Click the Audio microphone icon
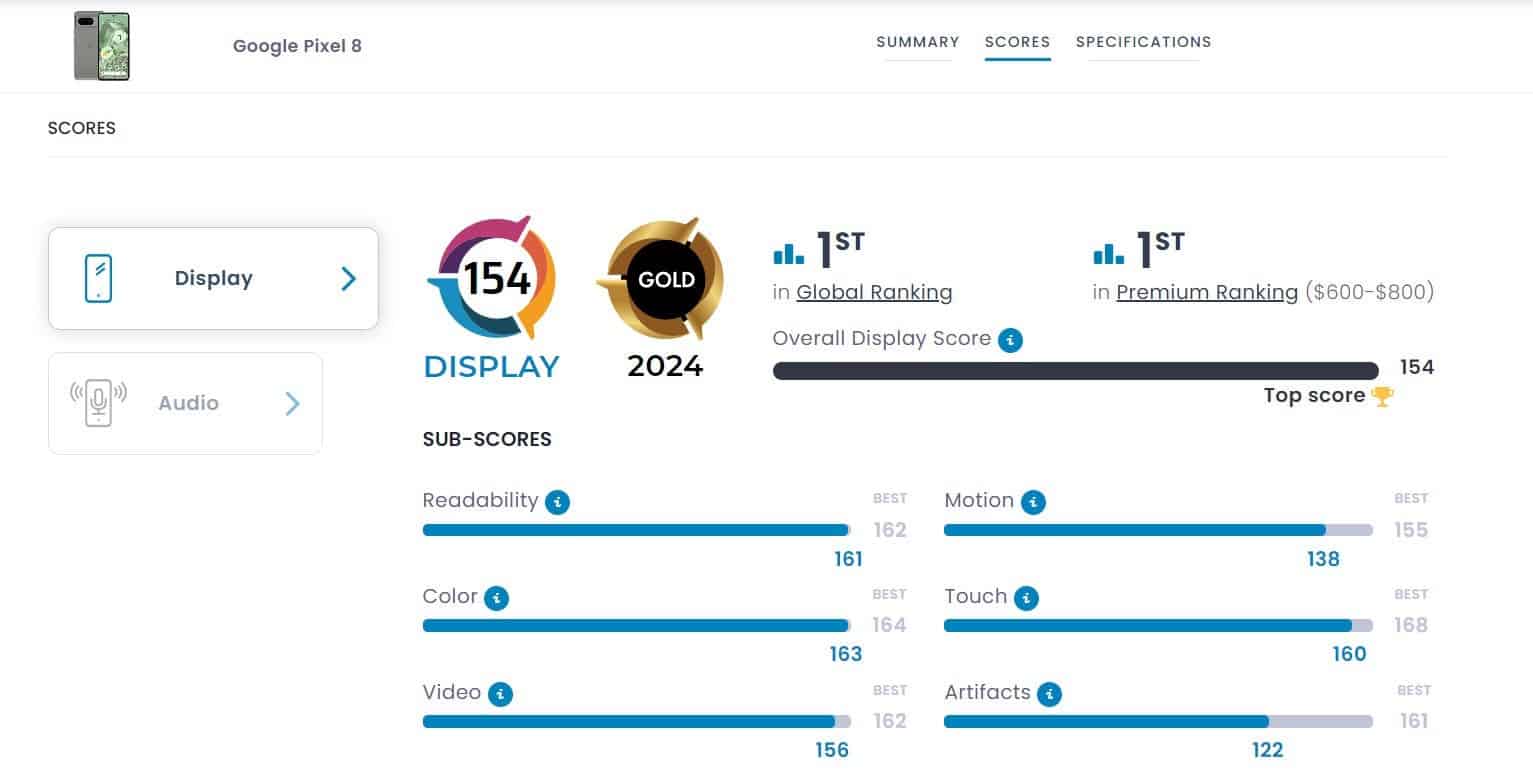The image size is (1533, 781). point(98,403)
